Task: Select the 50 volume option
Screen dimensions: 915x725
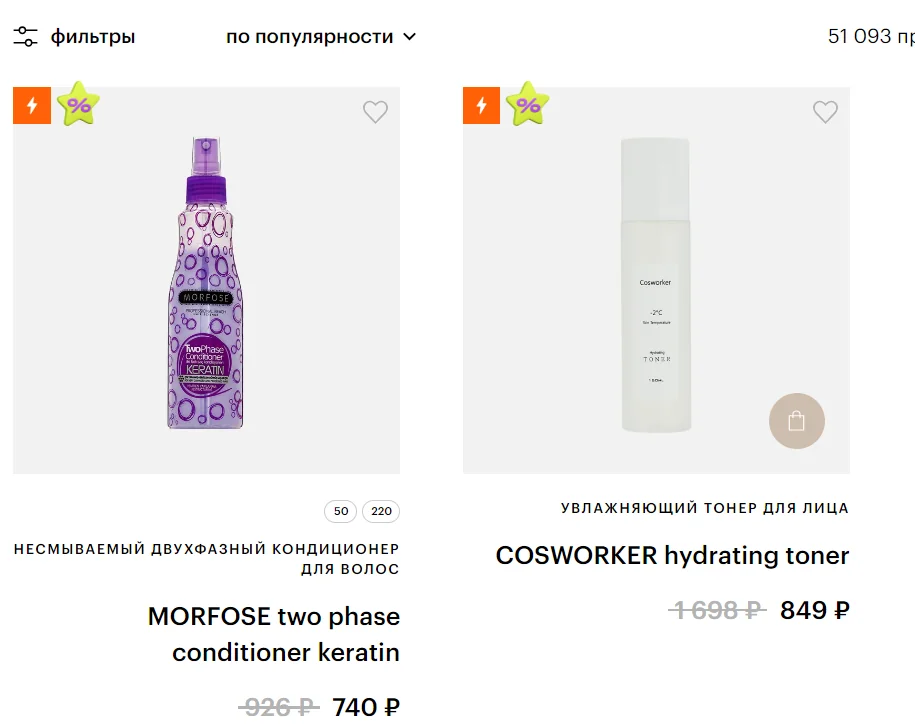Action: (341, 511)
